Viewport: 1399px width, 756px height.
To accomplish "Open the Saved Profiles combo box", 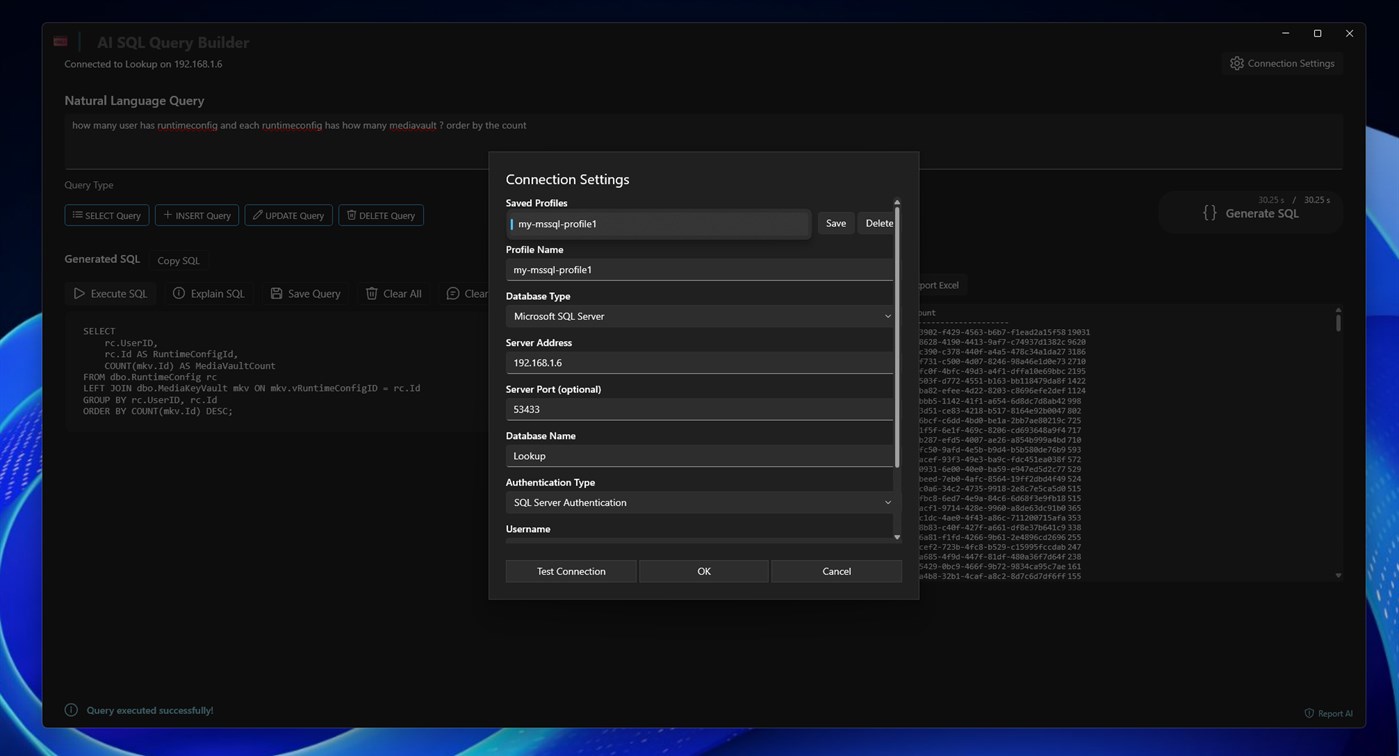I will (658, 224).
